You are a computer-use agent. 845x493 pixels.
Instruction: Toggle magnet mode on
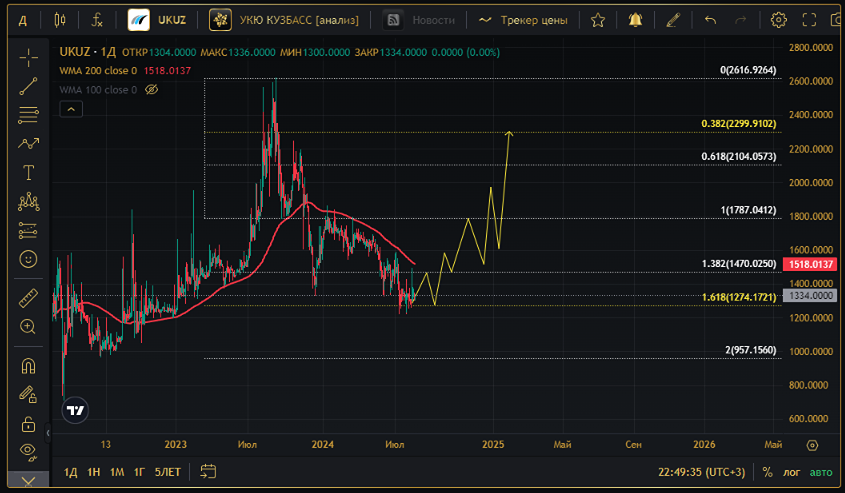click(28, 366)
